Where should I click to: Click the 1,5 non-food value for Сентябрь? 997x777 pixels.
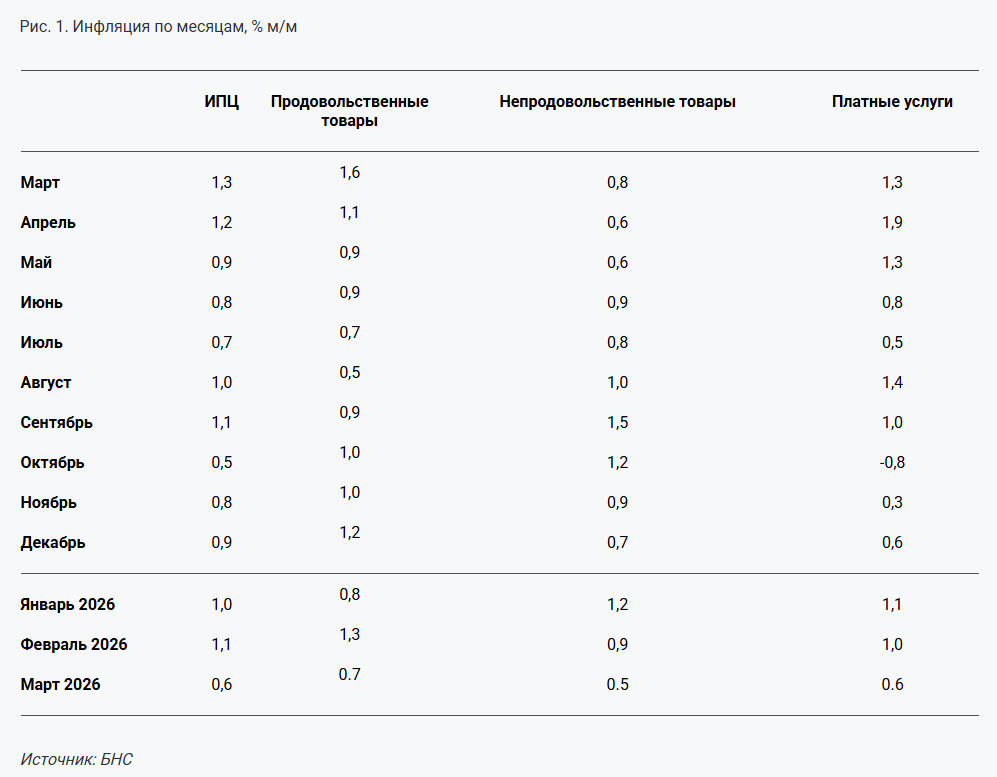[x=617, y=423]
